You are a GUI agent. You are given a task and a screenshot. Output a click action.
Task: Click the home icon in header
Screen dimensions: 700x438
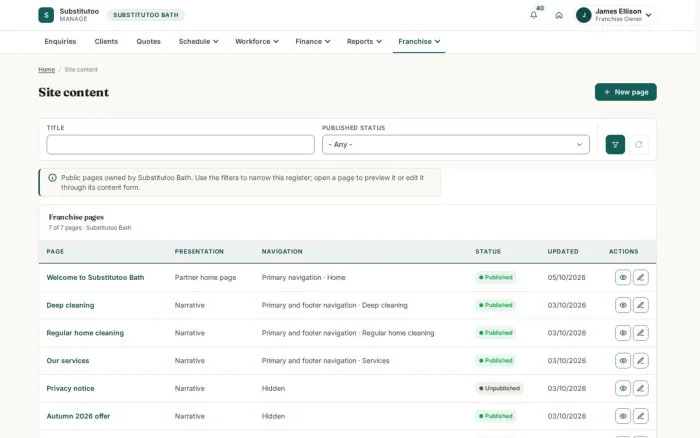point(559,15)
